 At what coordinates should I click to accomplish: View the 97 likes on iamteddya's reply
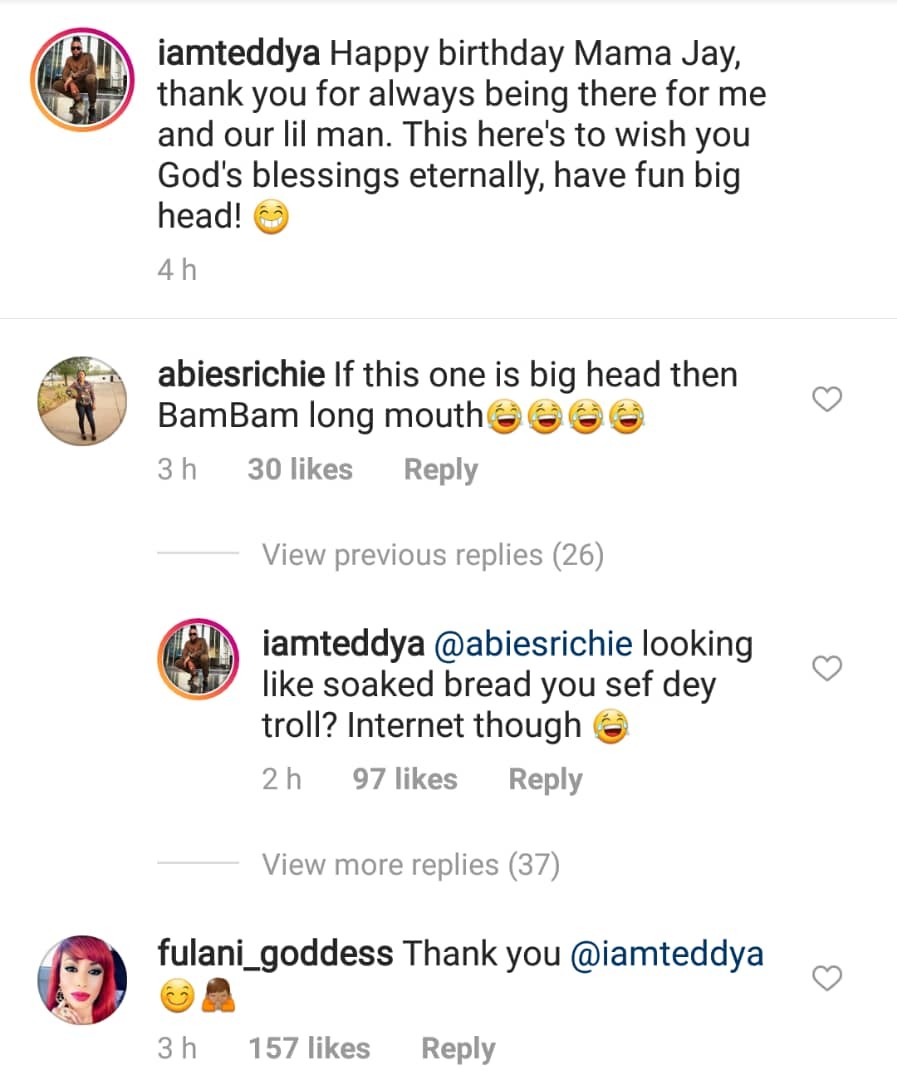point(403,778)
